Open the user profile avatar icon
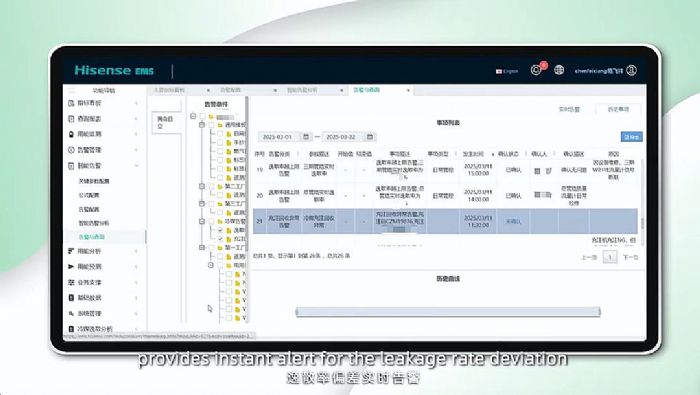 tap(631, 71)
